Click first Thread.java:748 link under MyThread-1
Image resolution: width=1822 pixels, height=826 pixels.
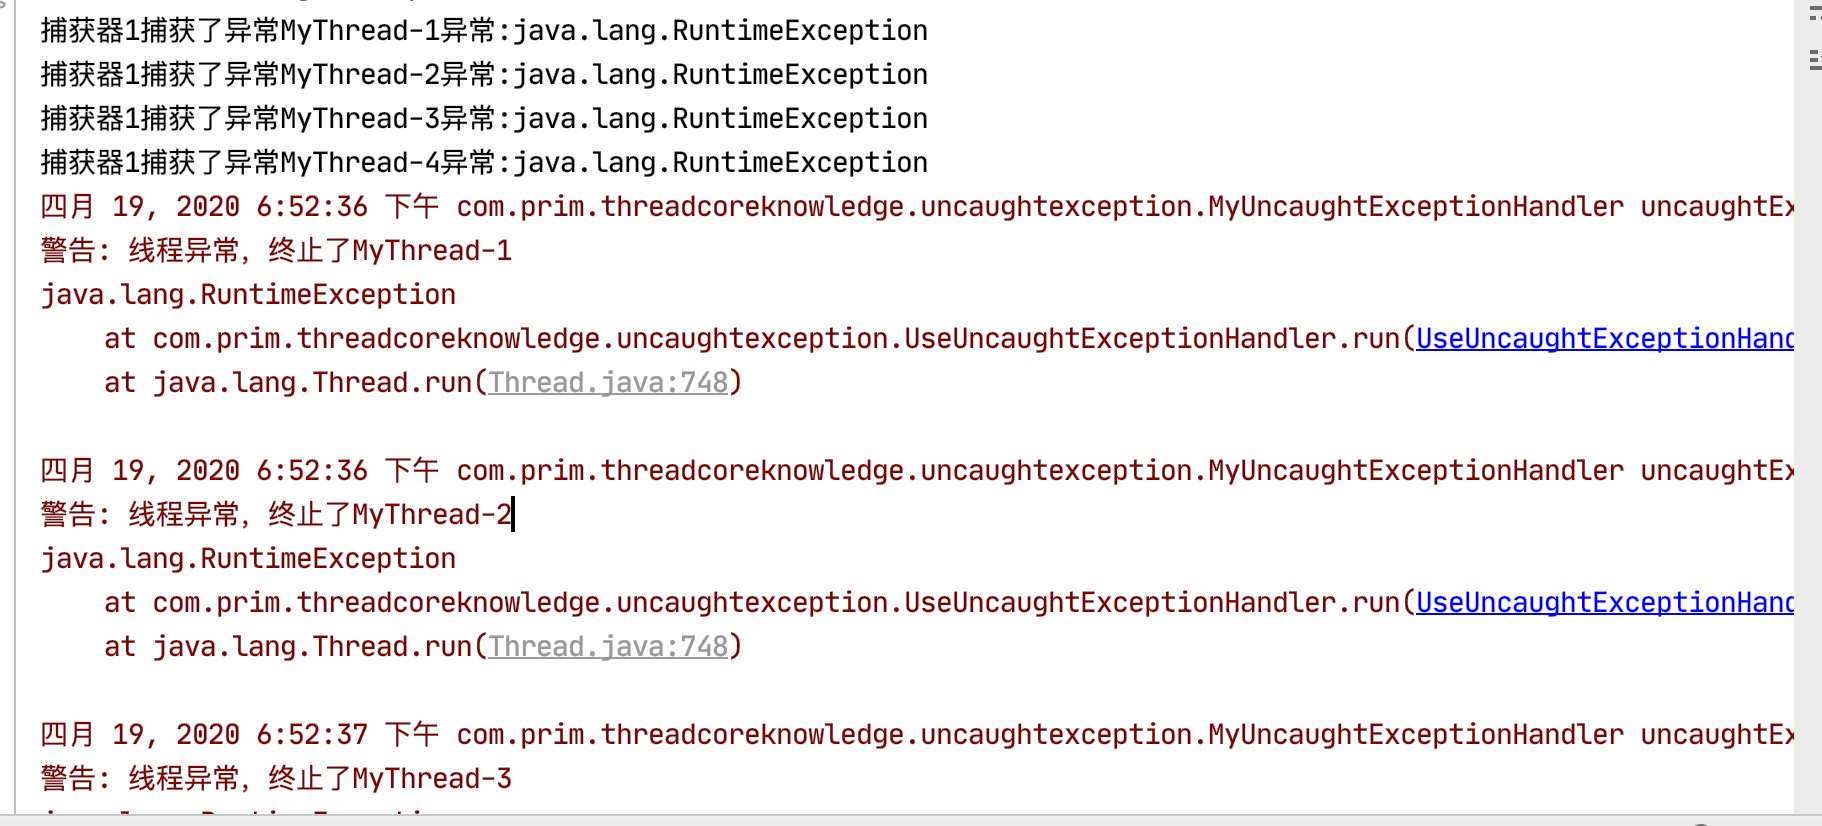click(608, 383)
